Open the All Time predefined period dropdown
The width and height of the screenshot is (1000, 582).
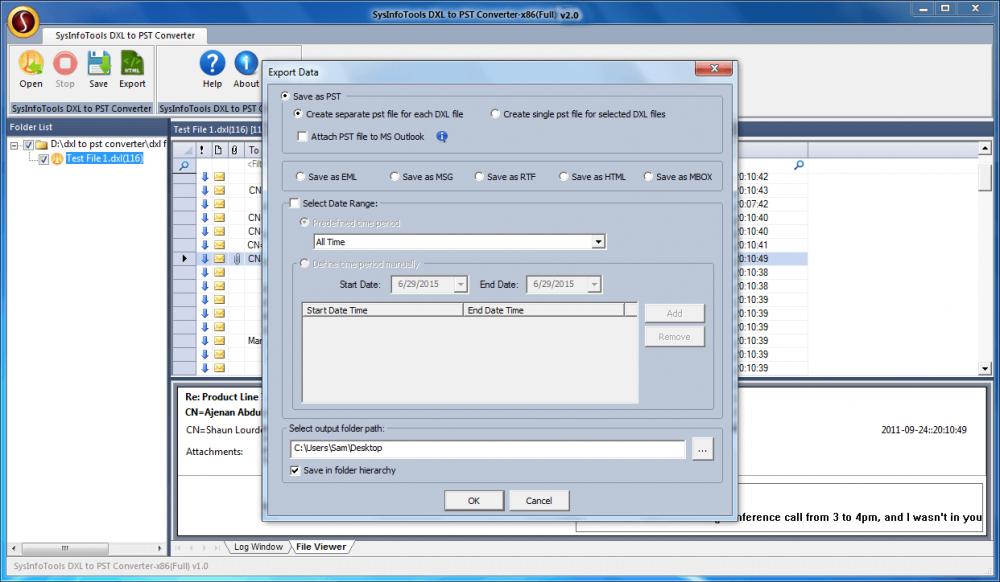click(x=598, y=241)
